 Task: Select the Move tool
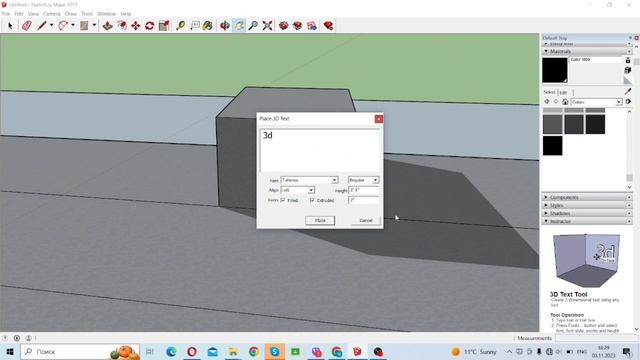point(136,26)
